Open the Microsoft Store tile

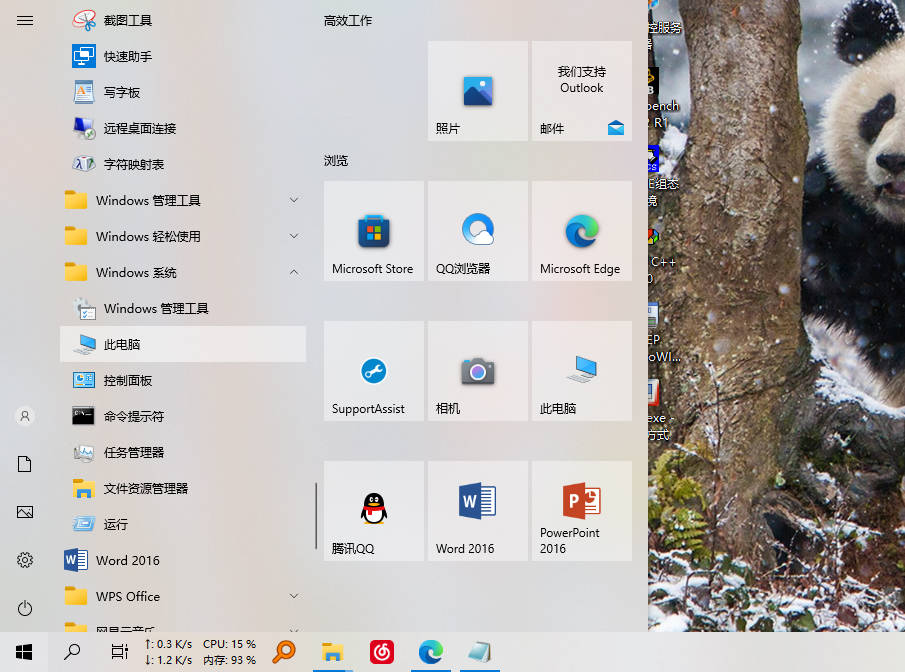click(373, 230)
